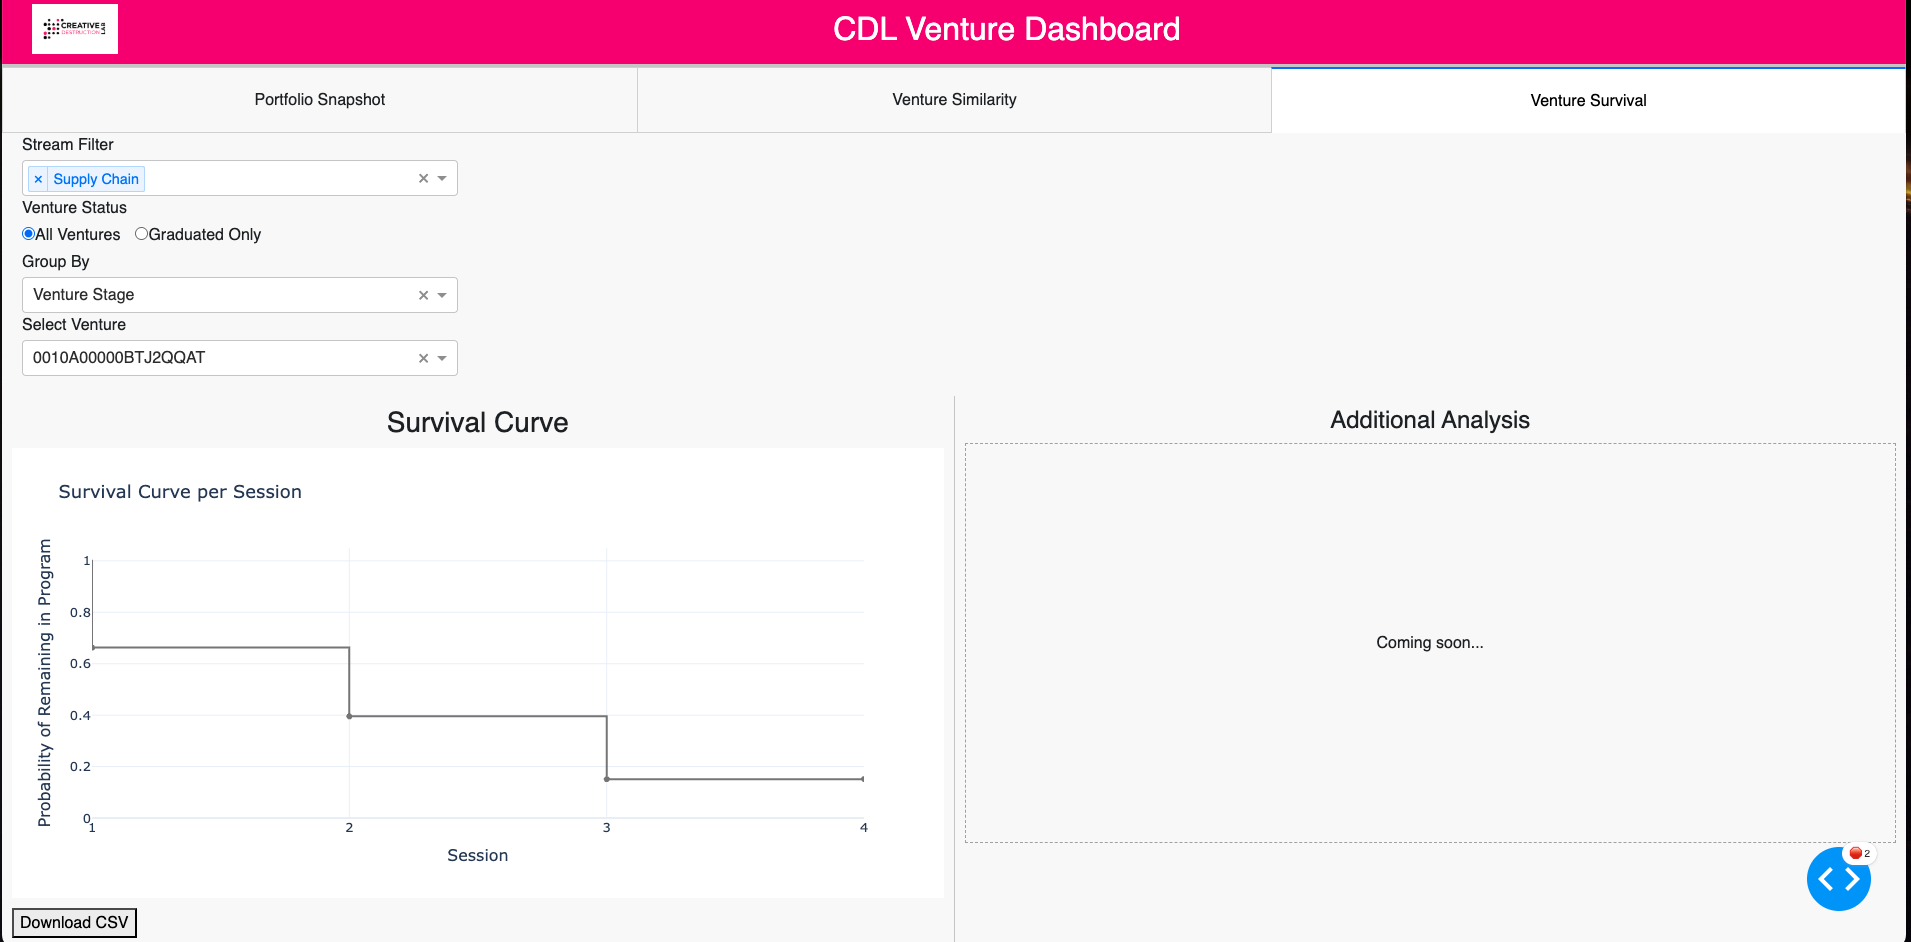Open the Venture Survival tab
1911x942 pixels.
(x=1588, y=100)
